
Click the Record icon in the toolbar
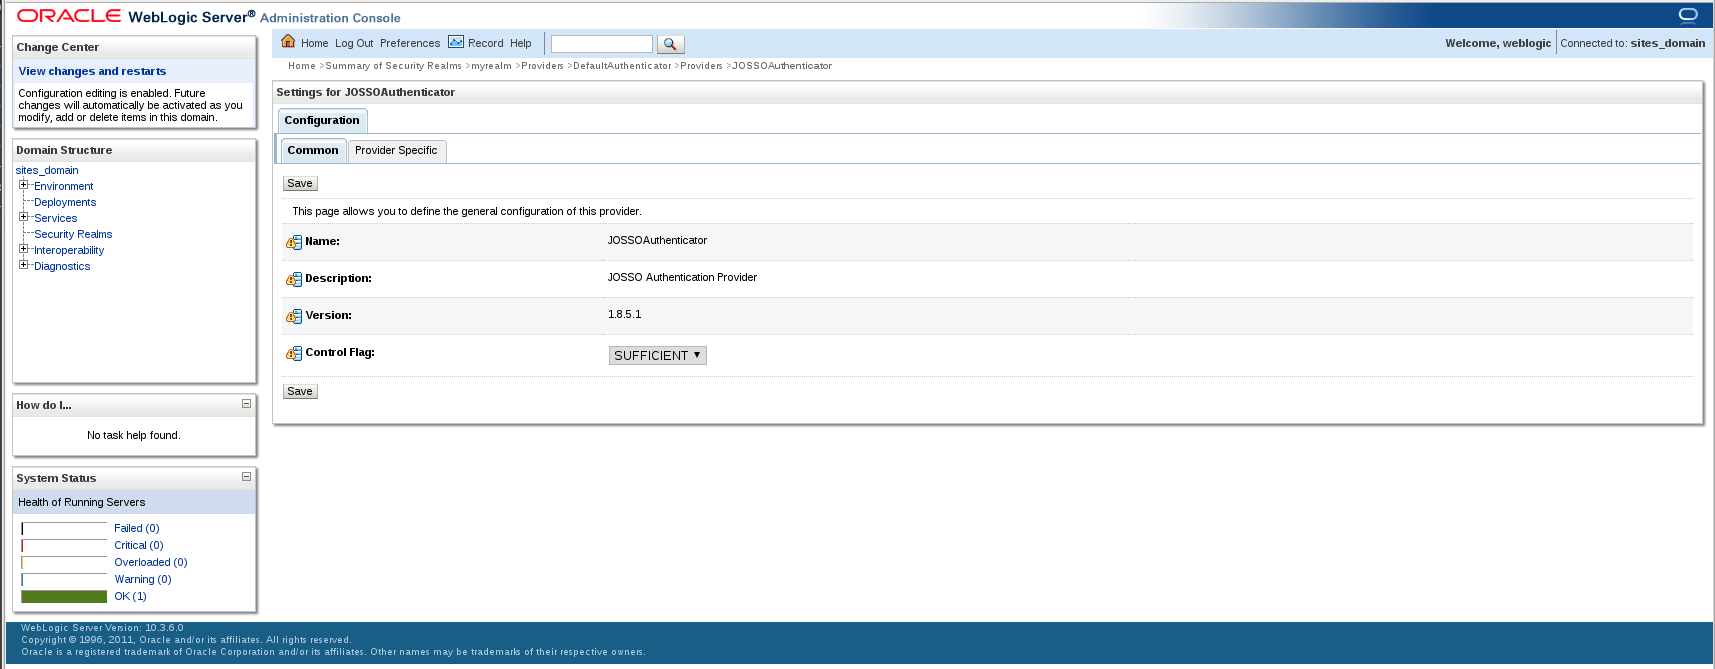coord(456,42)
